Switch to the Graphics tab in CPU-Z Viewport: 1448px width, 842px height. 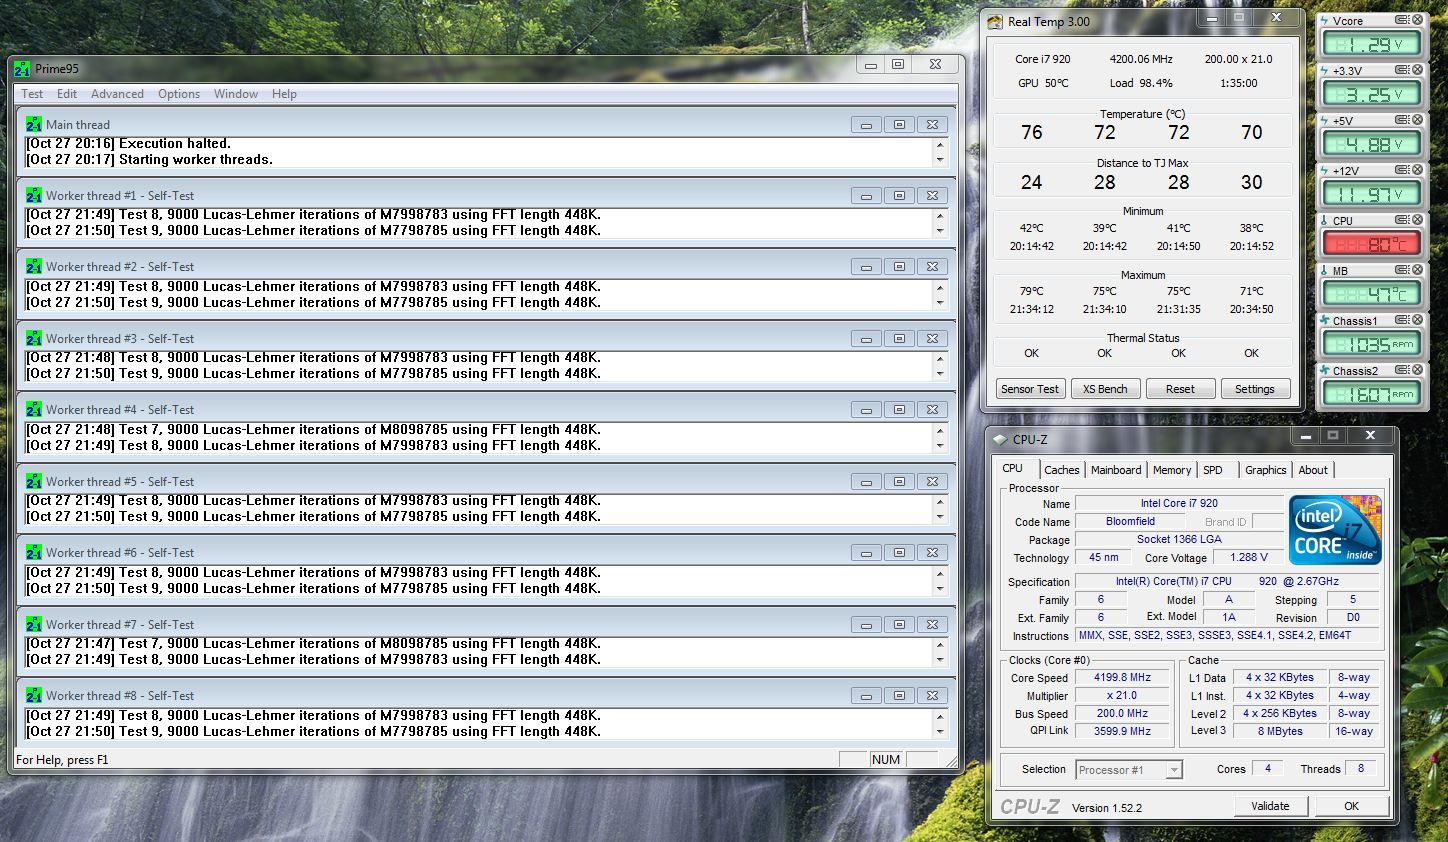click(x=1266, y=470)
